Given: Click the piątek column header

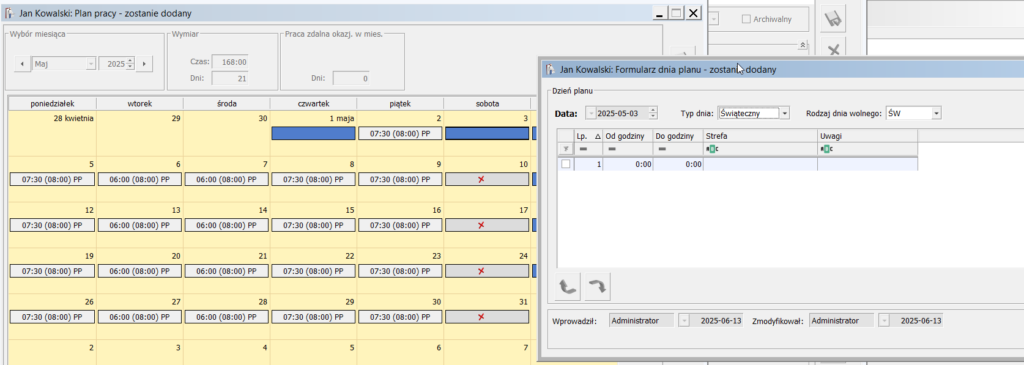Looking at the screenshot, I should click(x=400, y=103).
